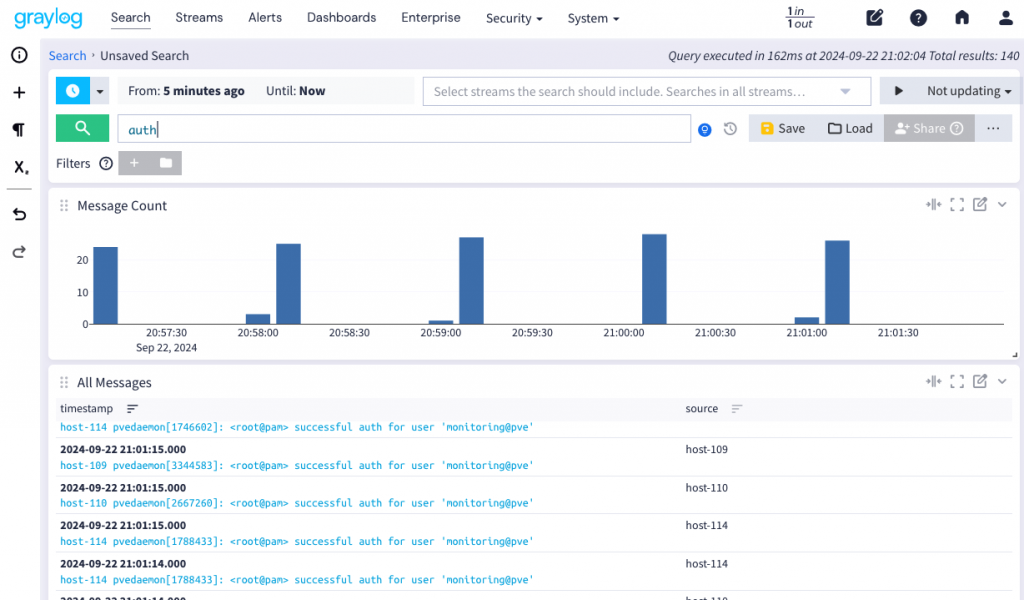The width and height of the screenshot is (1024, 600).
Task: Edit the Message Count widget
Action: [x=980, y=204]
